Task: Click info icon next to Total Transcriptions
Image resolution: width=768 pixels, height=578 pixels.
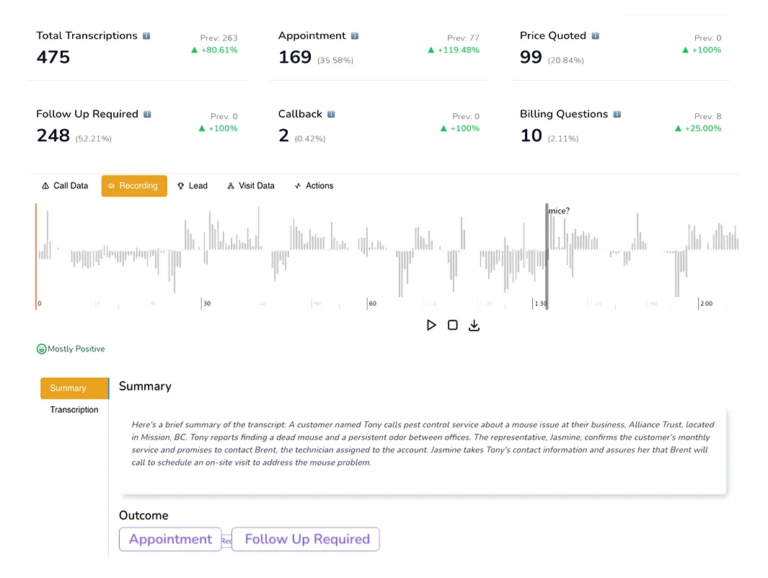Action: [147, 36]
